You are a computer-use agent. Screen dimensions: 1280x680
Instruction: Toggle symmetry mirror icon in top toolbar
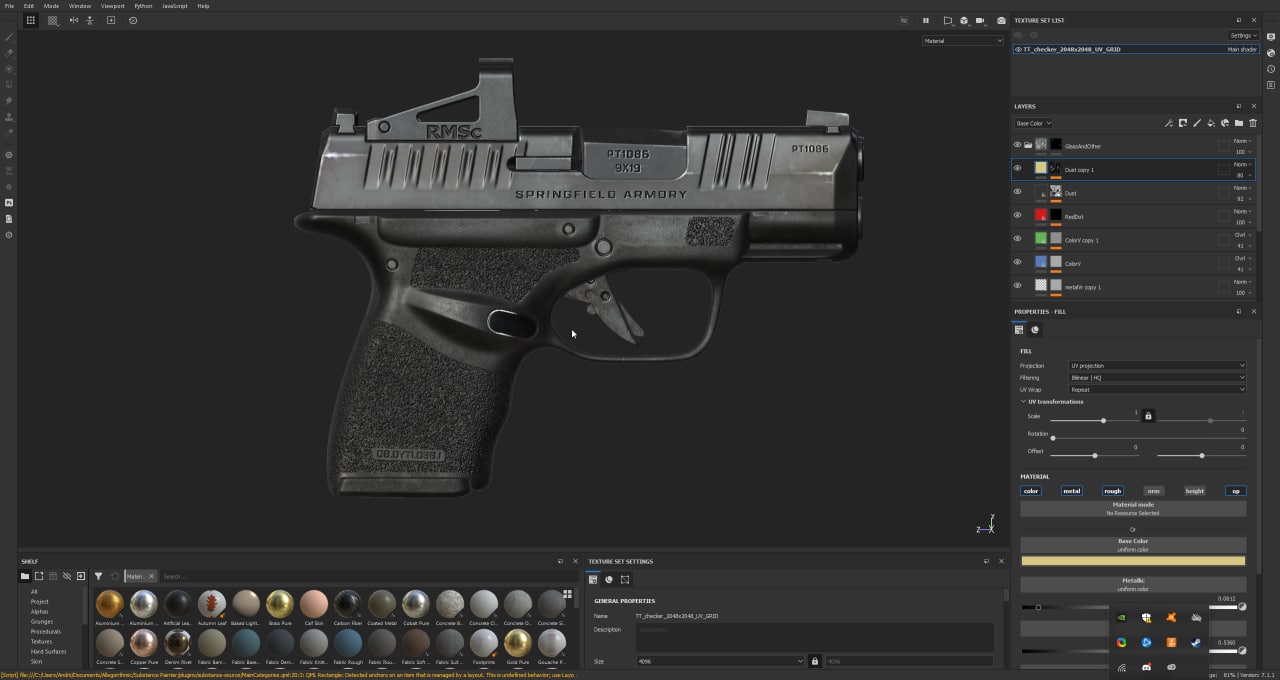[73, 20]
